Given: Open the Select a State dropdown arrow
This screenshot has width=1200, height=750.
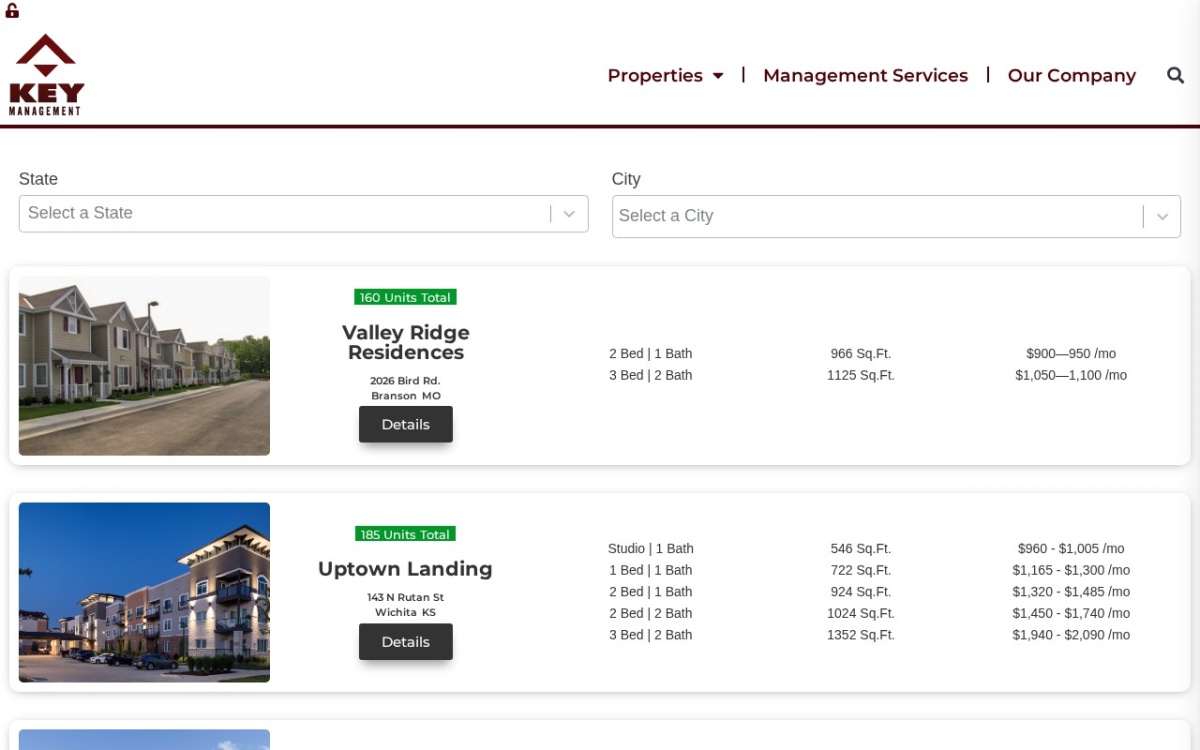Looking at the screenshot, I should [569, 214].
